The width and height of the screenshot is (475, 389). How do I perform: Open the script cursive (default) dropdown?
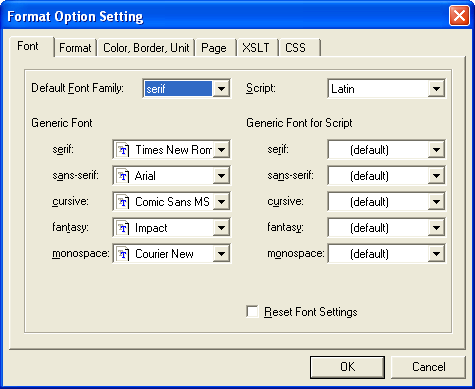tap(386, 202)
